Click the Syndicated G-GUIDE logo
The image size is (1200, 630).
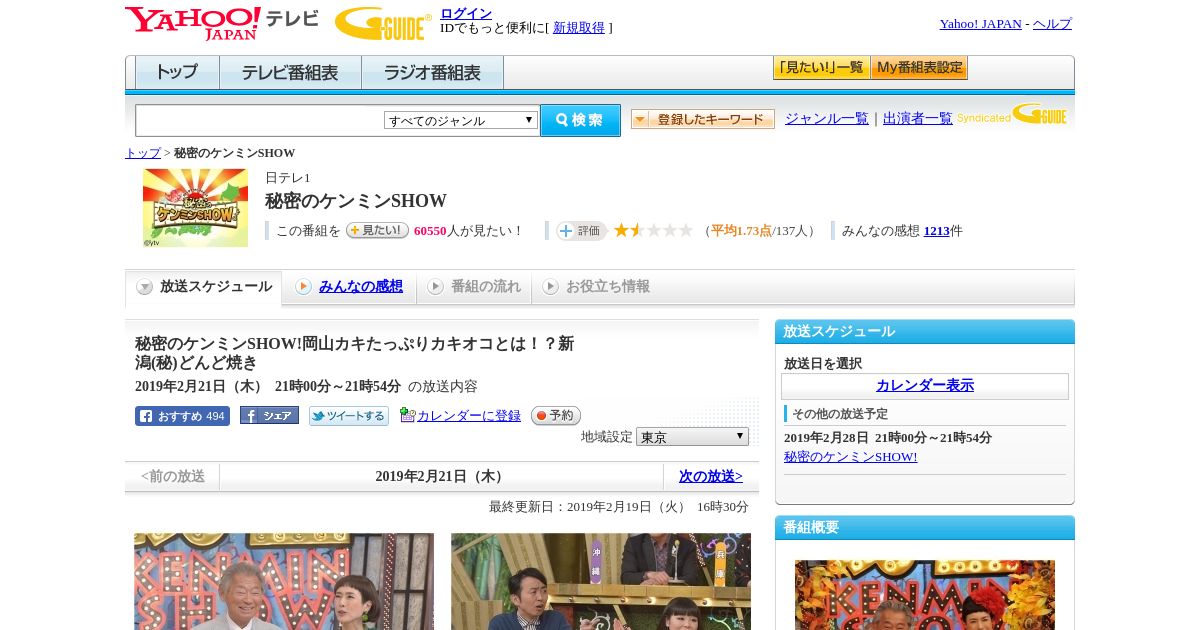(x=1012, y=114)
